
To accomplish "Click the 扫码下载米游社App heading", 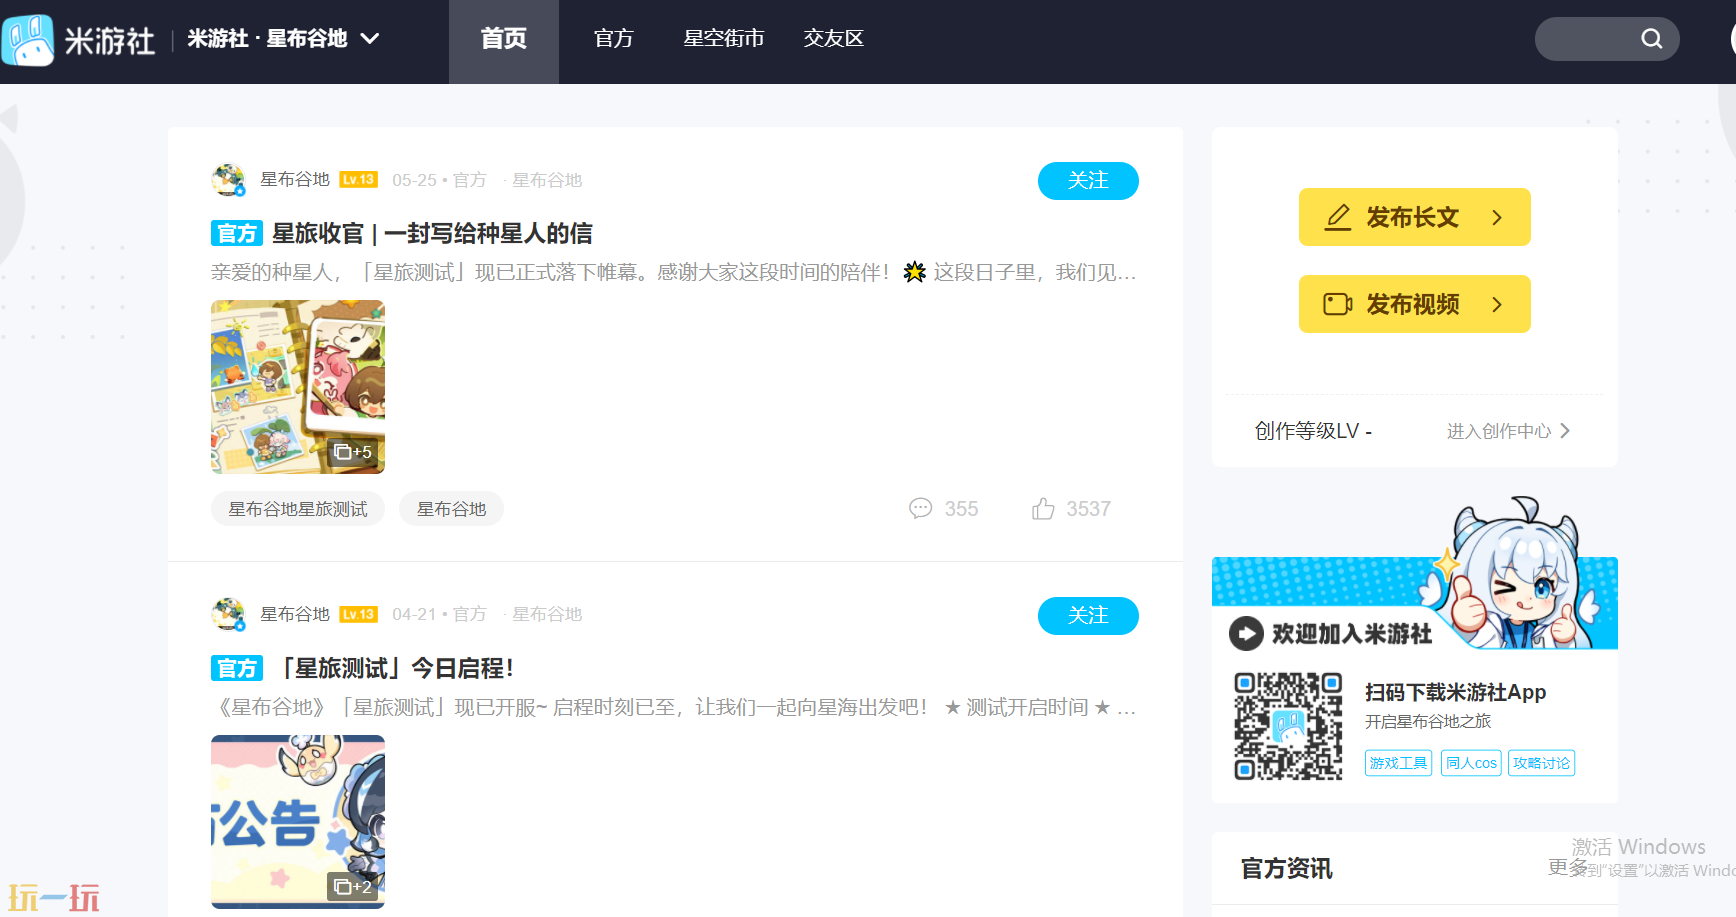I will click(x=1455, y=692).
